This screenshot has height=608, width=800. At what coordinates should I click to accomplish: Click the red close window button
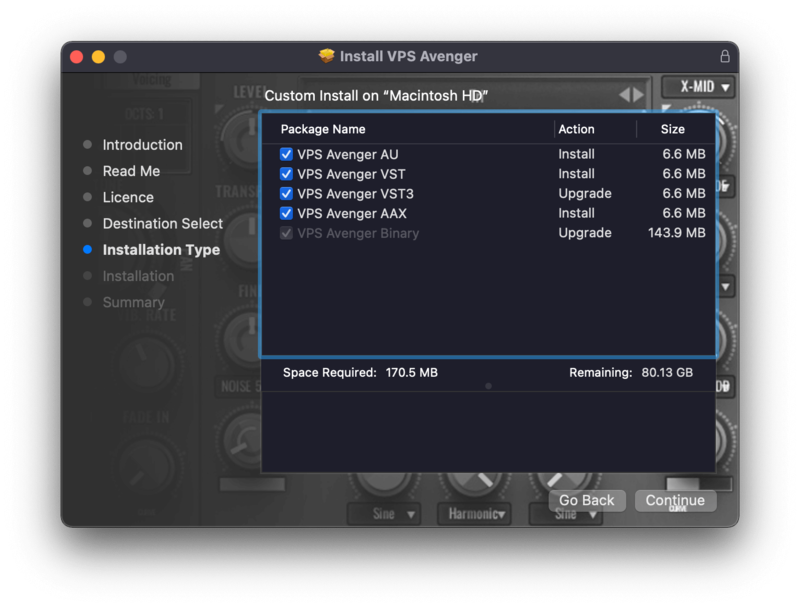pyautogui.click(x=76, y=57)
